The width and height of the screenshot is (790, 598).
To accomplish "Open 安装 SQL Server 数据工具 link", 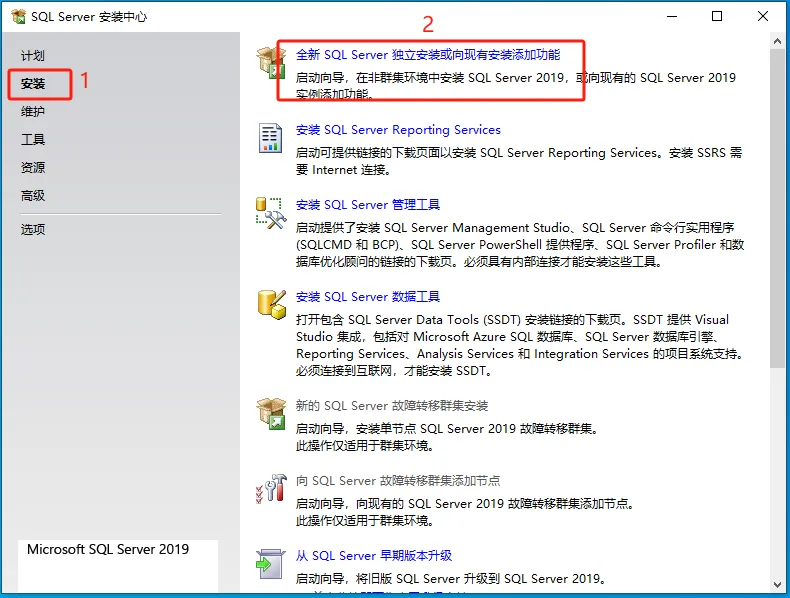I will point(368,297).
